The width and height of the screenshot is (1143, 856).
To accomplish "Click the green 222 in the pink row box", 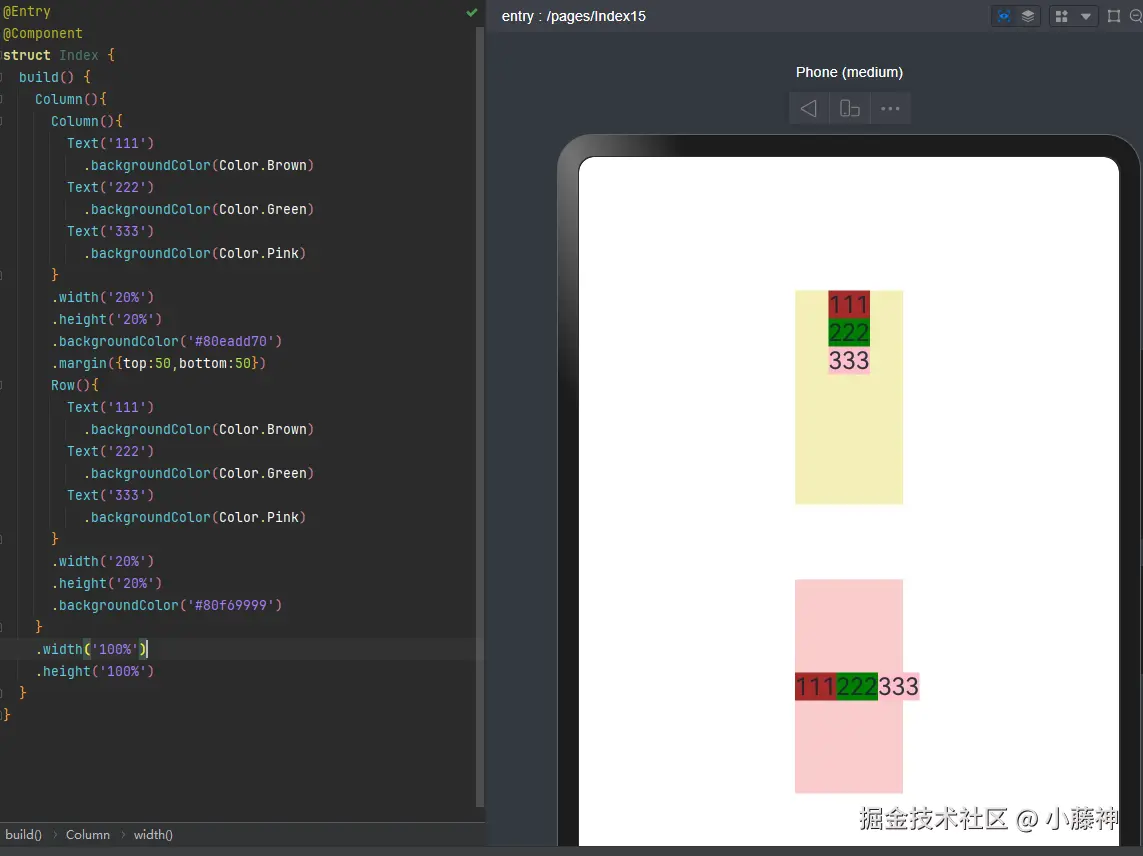I will (857, 686).
